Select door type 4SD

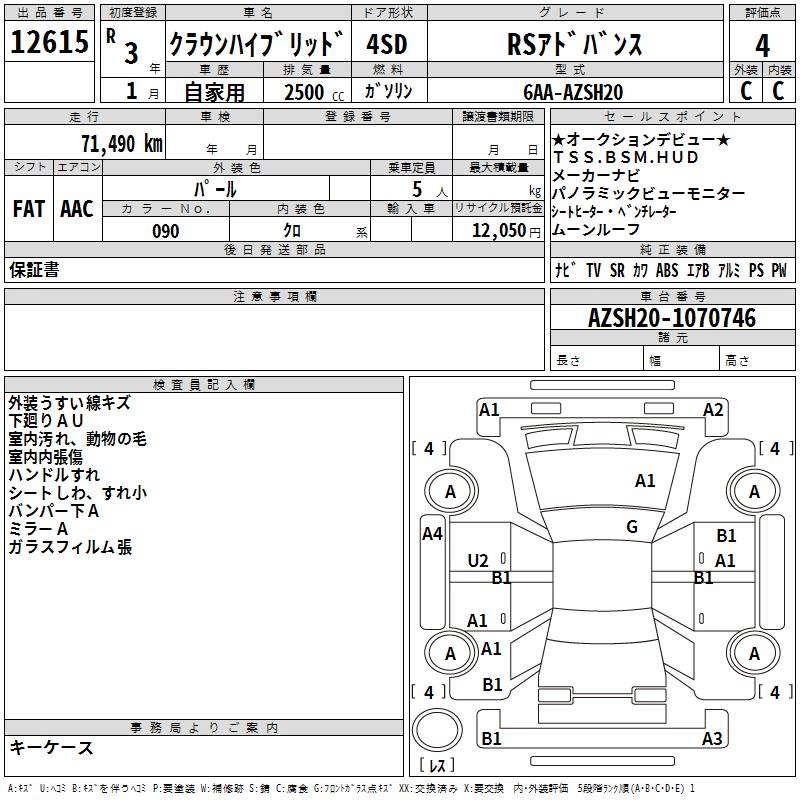tap(387, 44)
